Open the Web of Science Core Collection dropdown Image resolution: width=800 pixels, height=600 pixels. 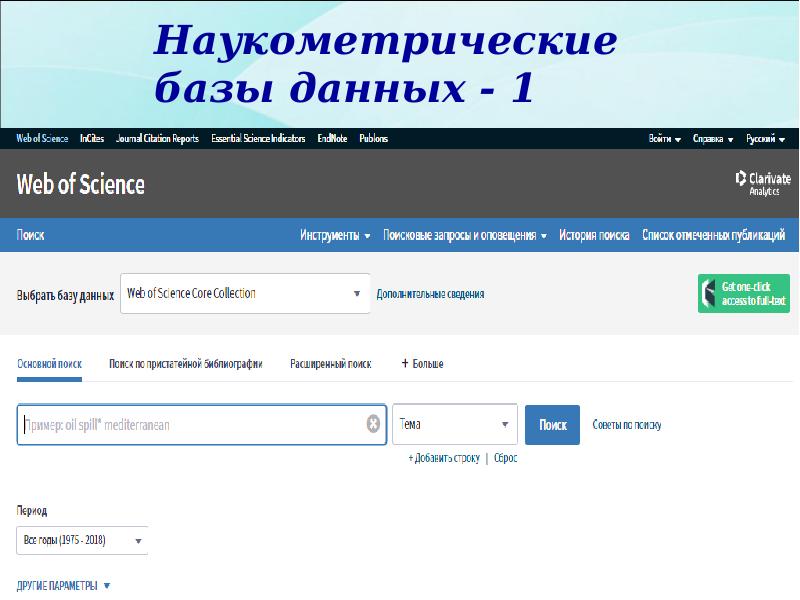point(245,293)
